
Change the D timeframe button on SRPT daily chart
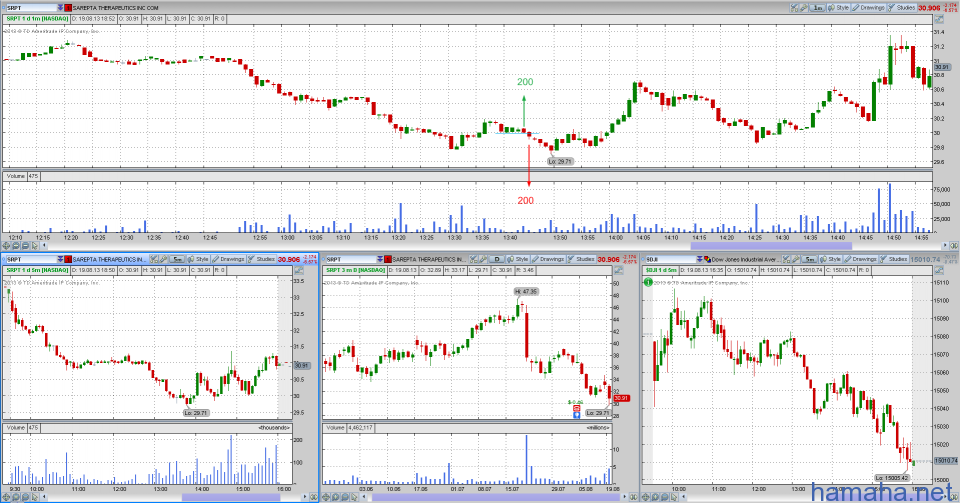coord(497,259)
